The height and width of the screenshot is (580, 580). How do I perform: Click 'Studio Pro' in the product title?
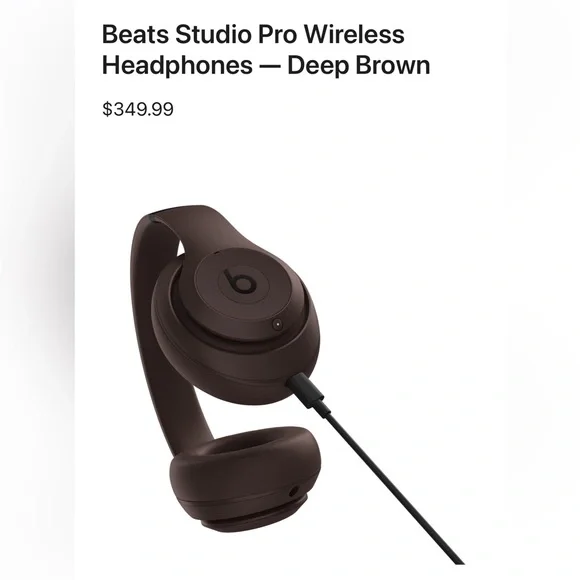click(x=236, y=34)
